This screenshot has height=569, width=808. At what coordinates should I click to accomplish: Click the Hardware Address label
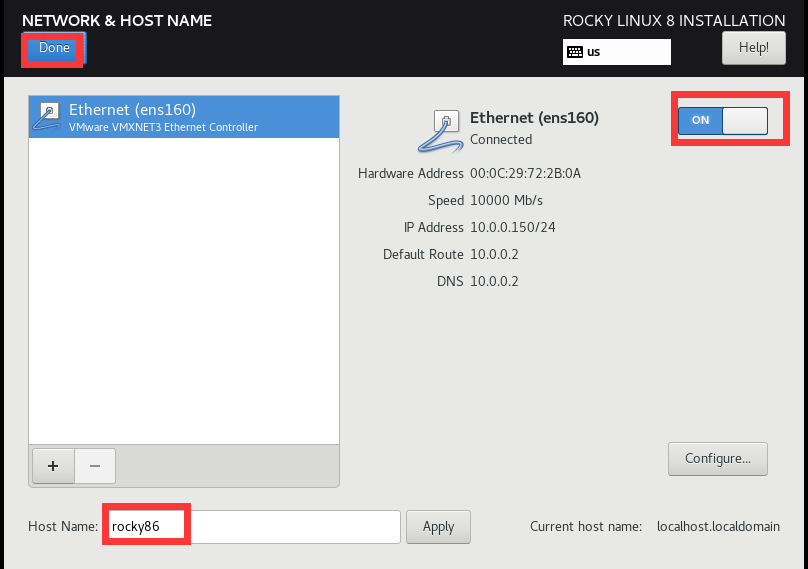click(x=411, y=174)
